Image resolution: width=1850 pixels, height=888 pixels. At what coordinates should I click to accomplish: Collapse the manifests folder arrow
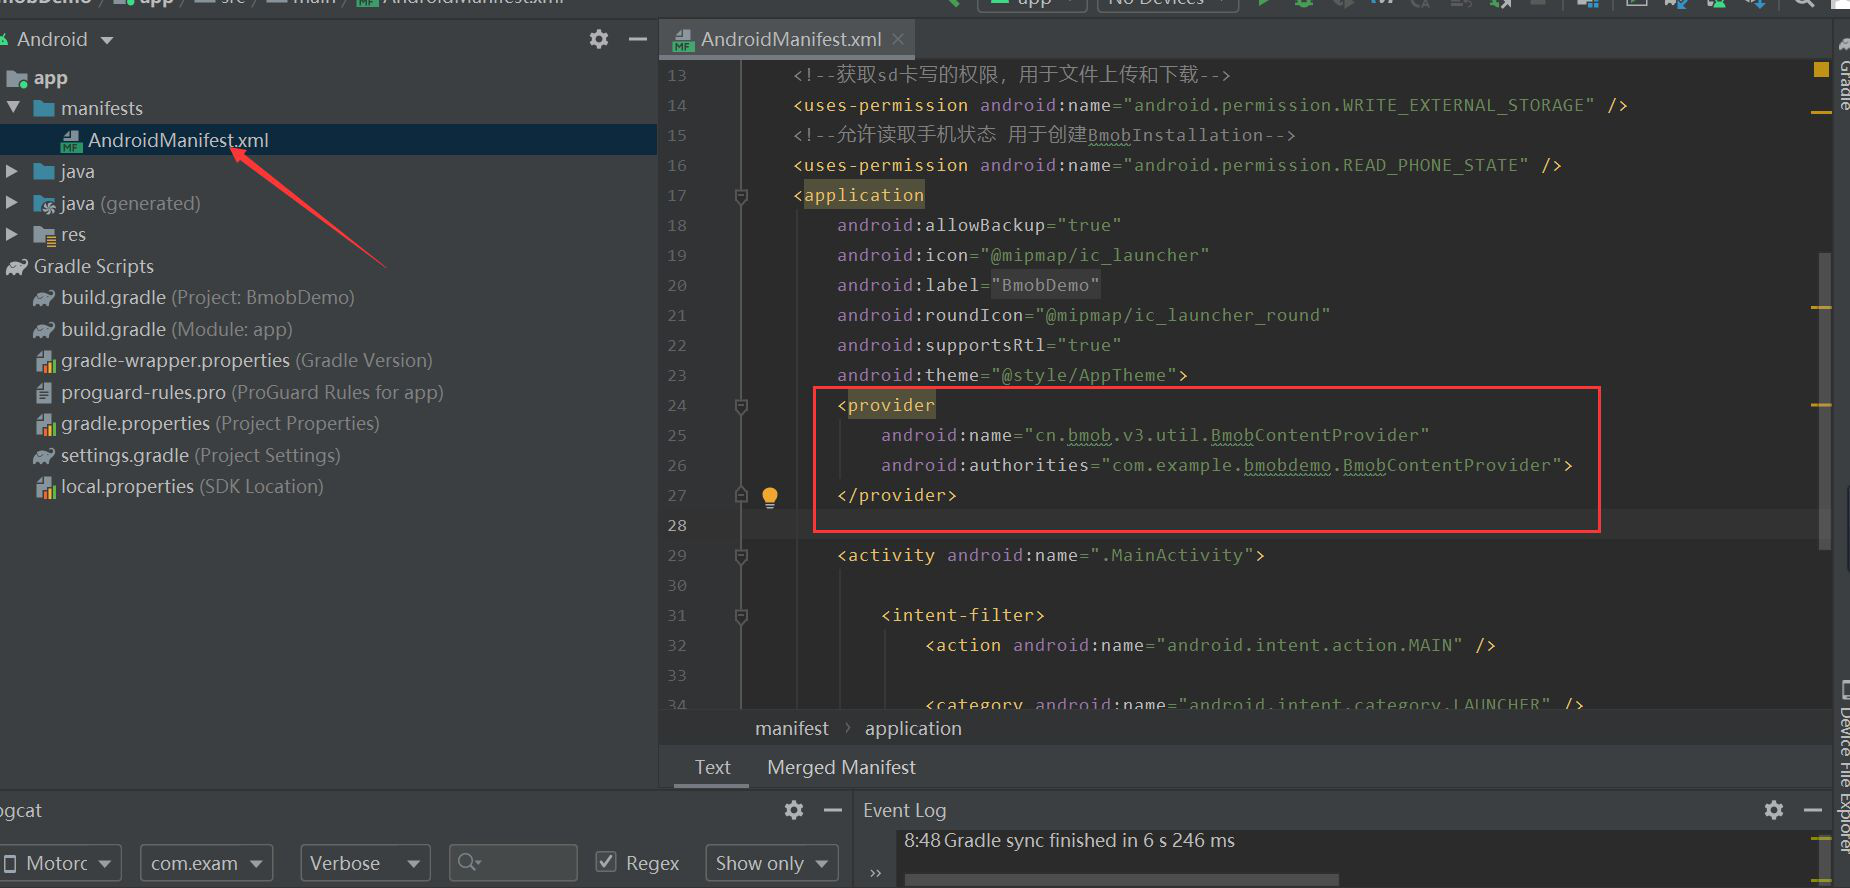click(13, 107)
